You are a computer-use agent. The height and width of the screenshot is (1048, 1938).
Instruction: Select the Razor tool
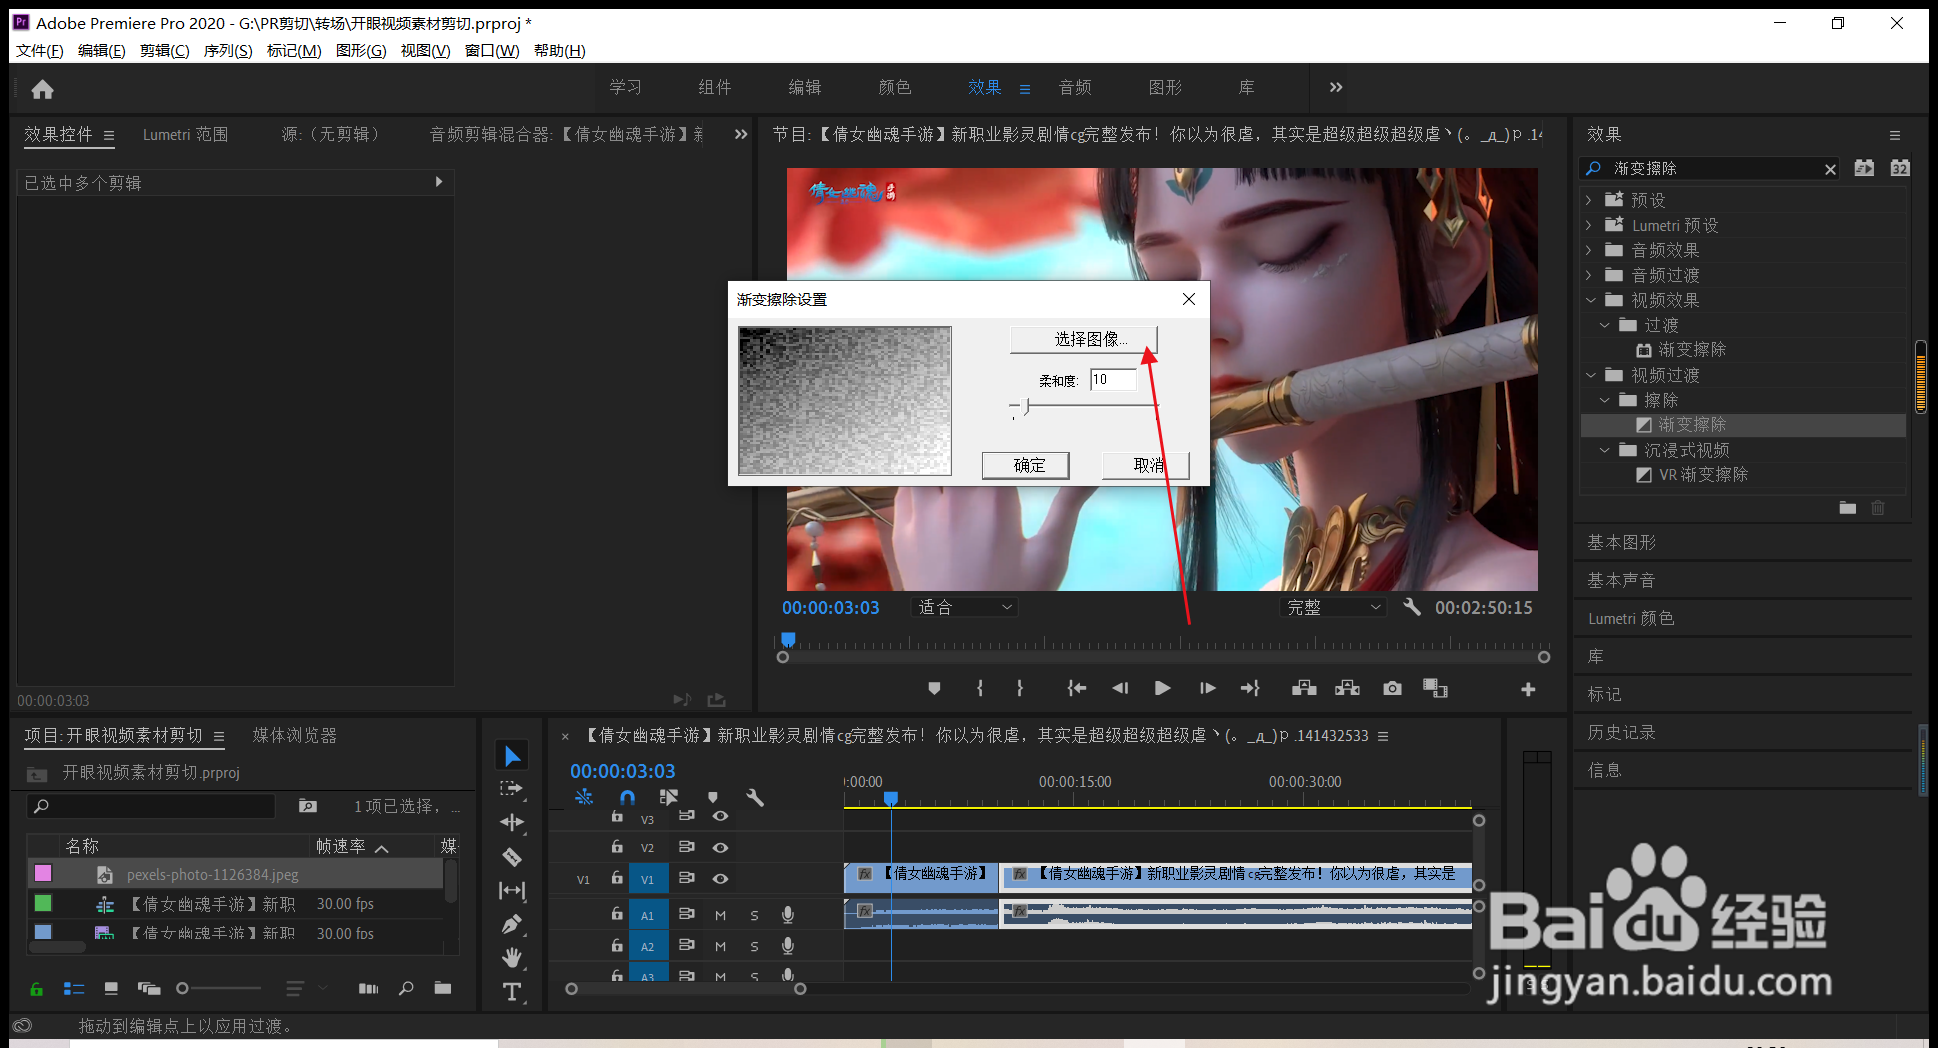pyautogui.click(x=512, y=857)
